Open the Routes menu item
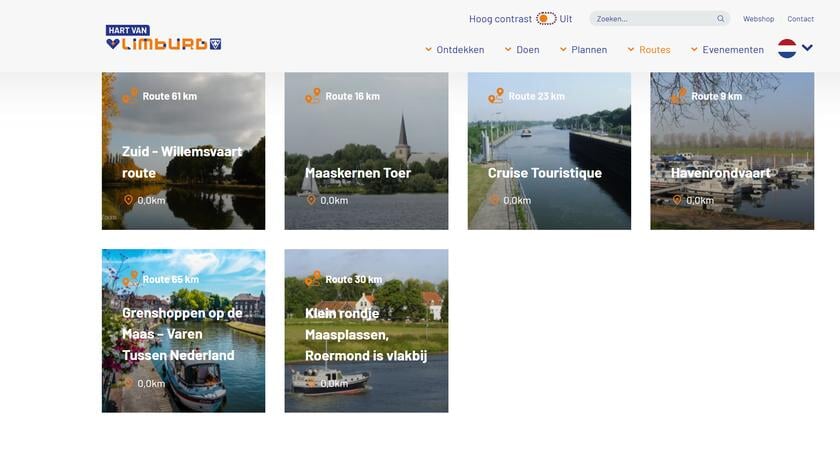The width and height of the screenshot is (840, 473). pyautogui.click(x=648, y=50)
